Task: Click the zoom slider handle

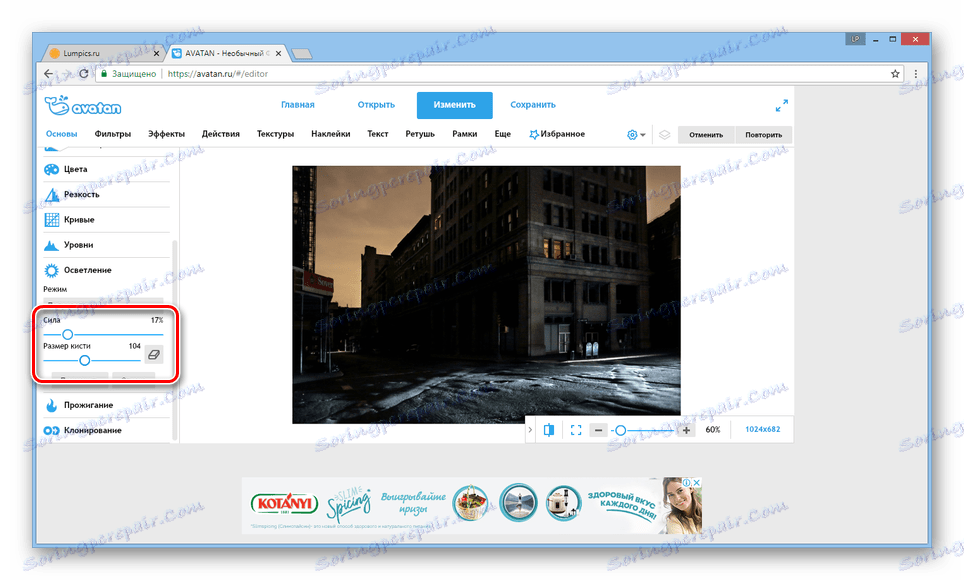Action: 620,431
